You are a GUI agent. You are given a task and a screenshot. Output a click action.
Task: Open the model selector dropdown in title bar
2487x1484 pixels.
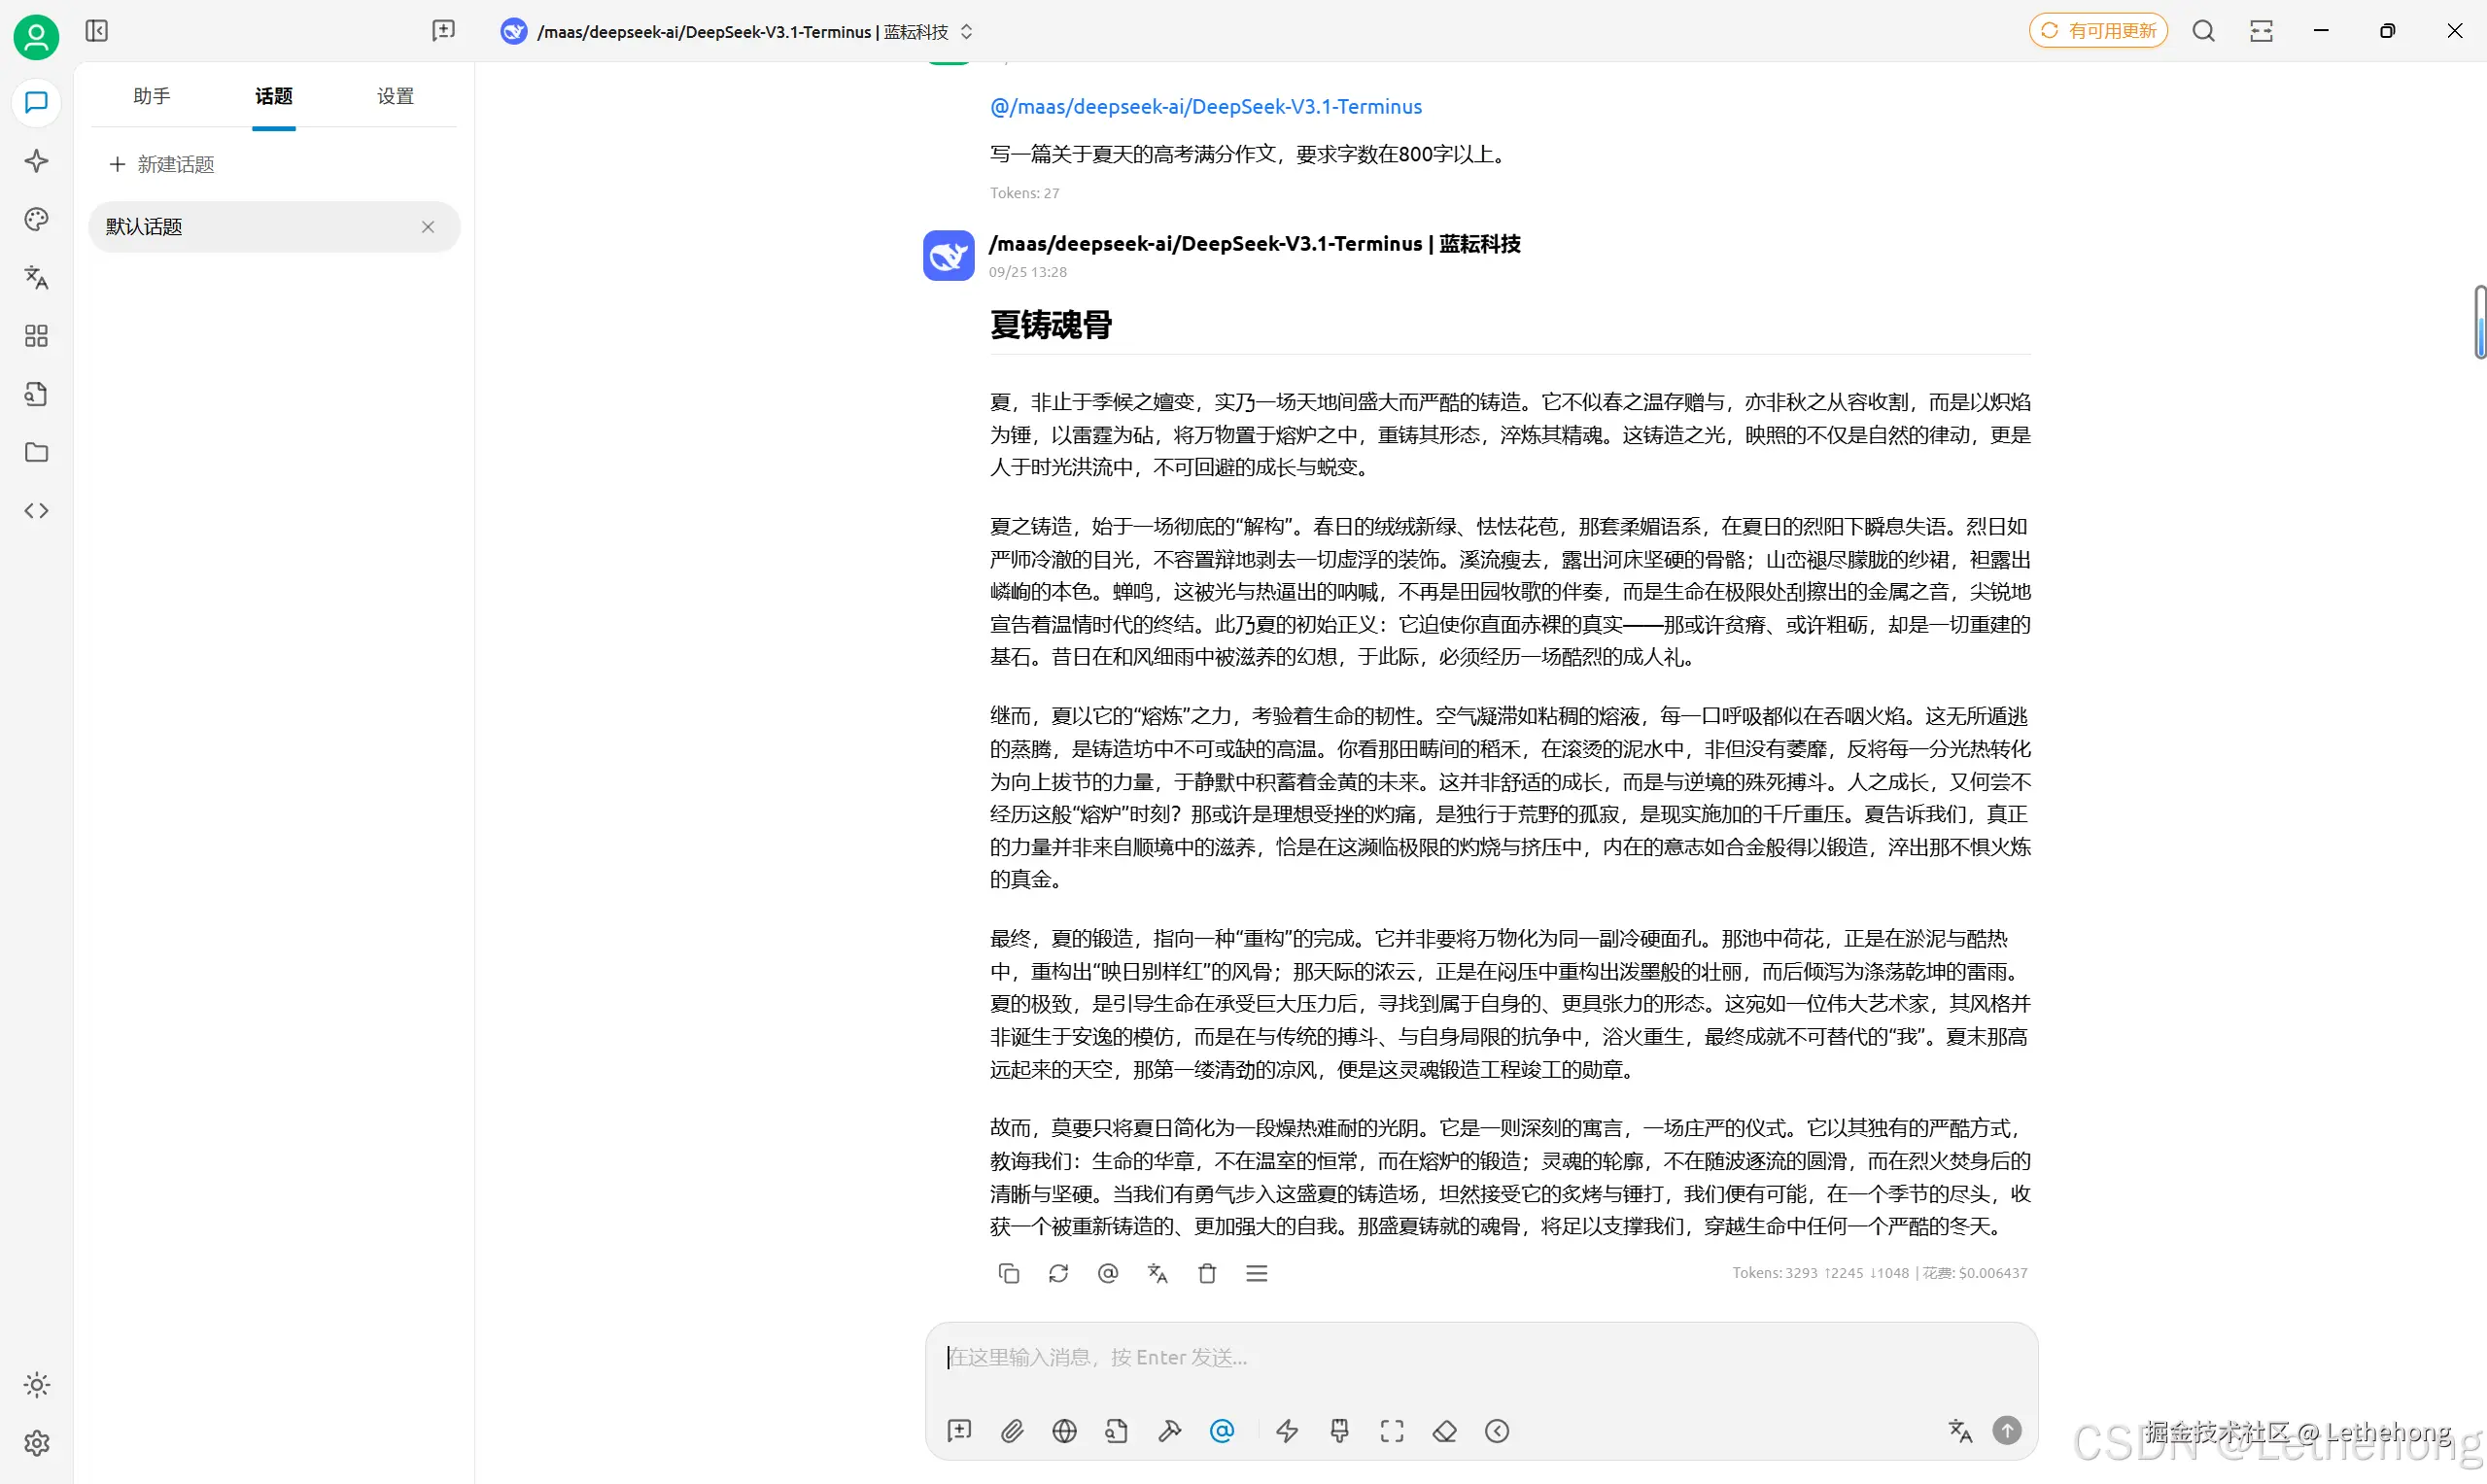tap(965, 31)
